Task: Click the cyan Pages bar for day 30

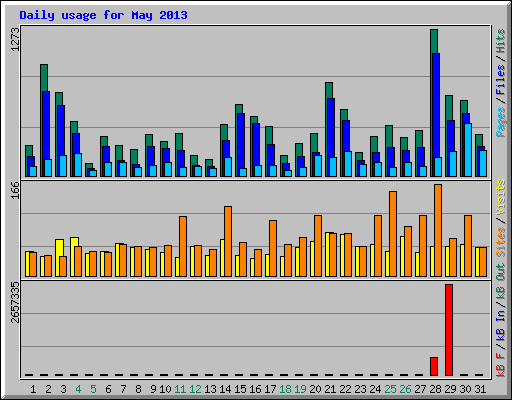Action: point(468,150)
